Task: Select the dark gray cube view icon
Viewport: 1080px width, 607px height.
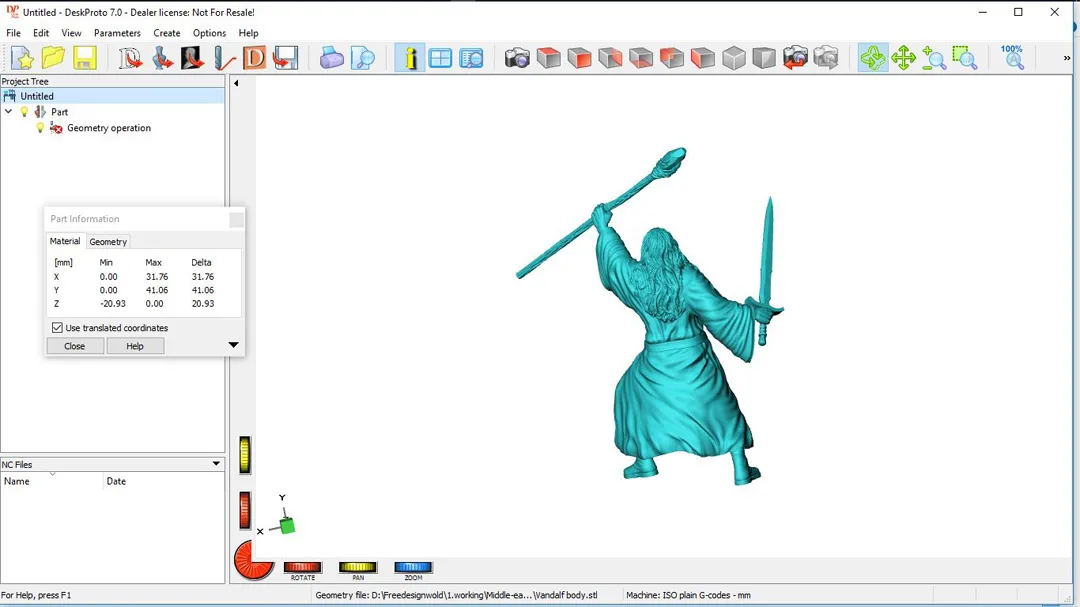Action: coord(765,58)
